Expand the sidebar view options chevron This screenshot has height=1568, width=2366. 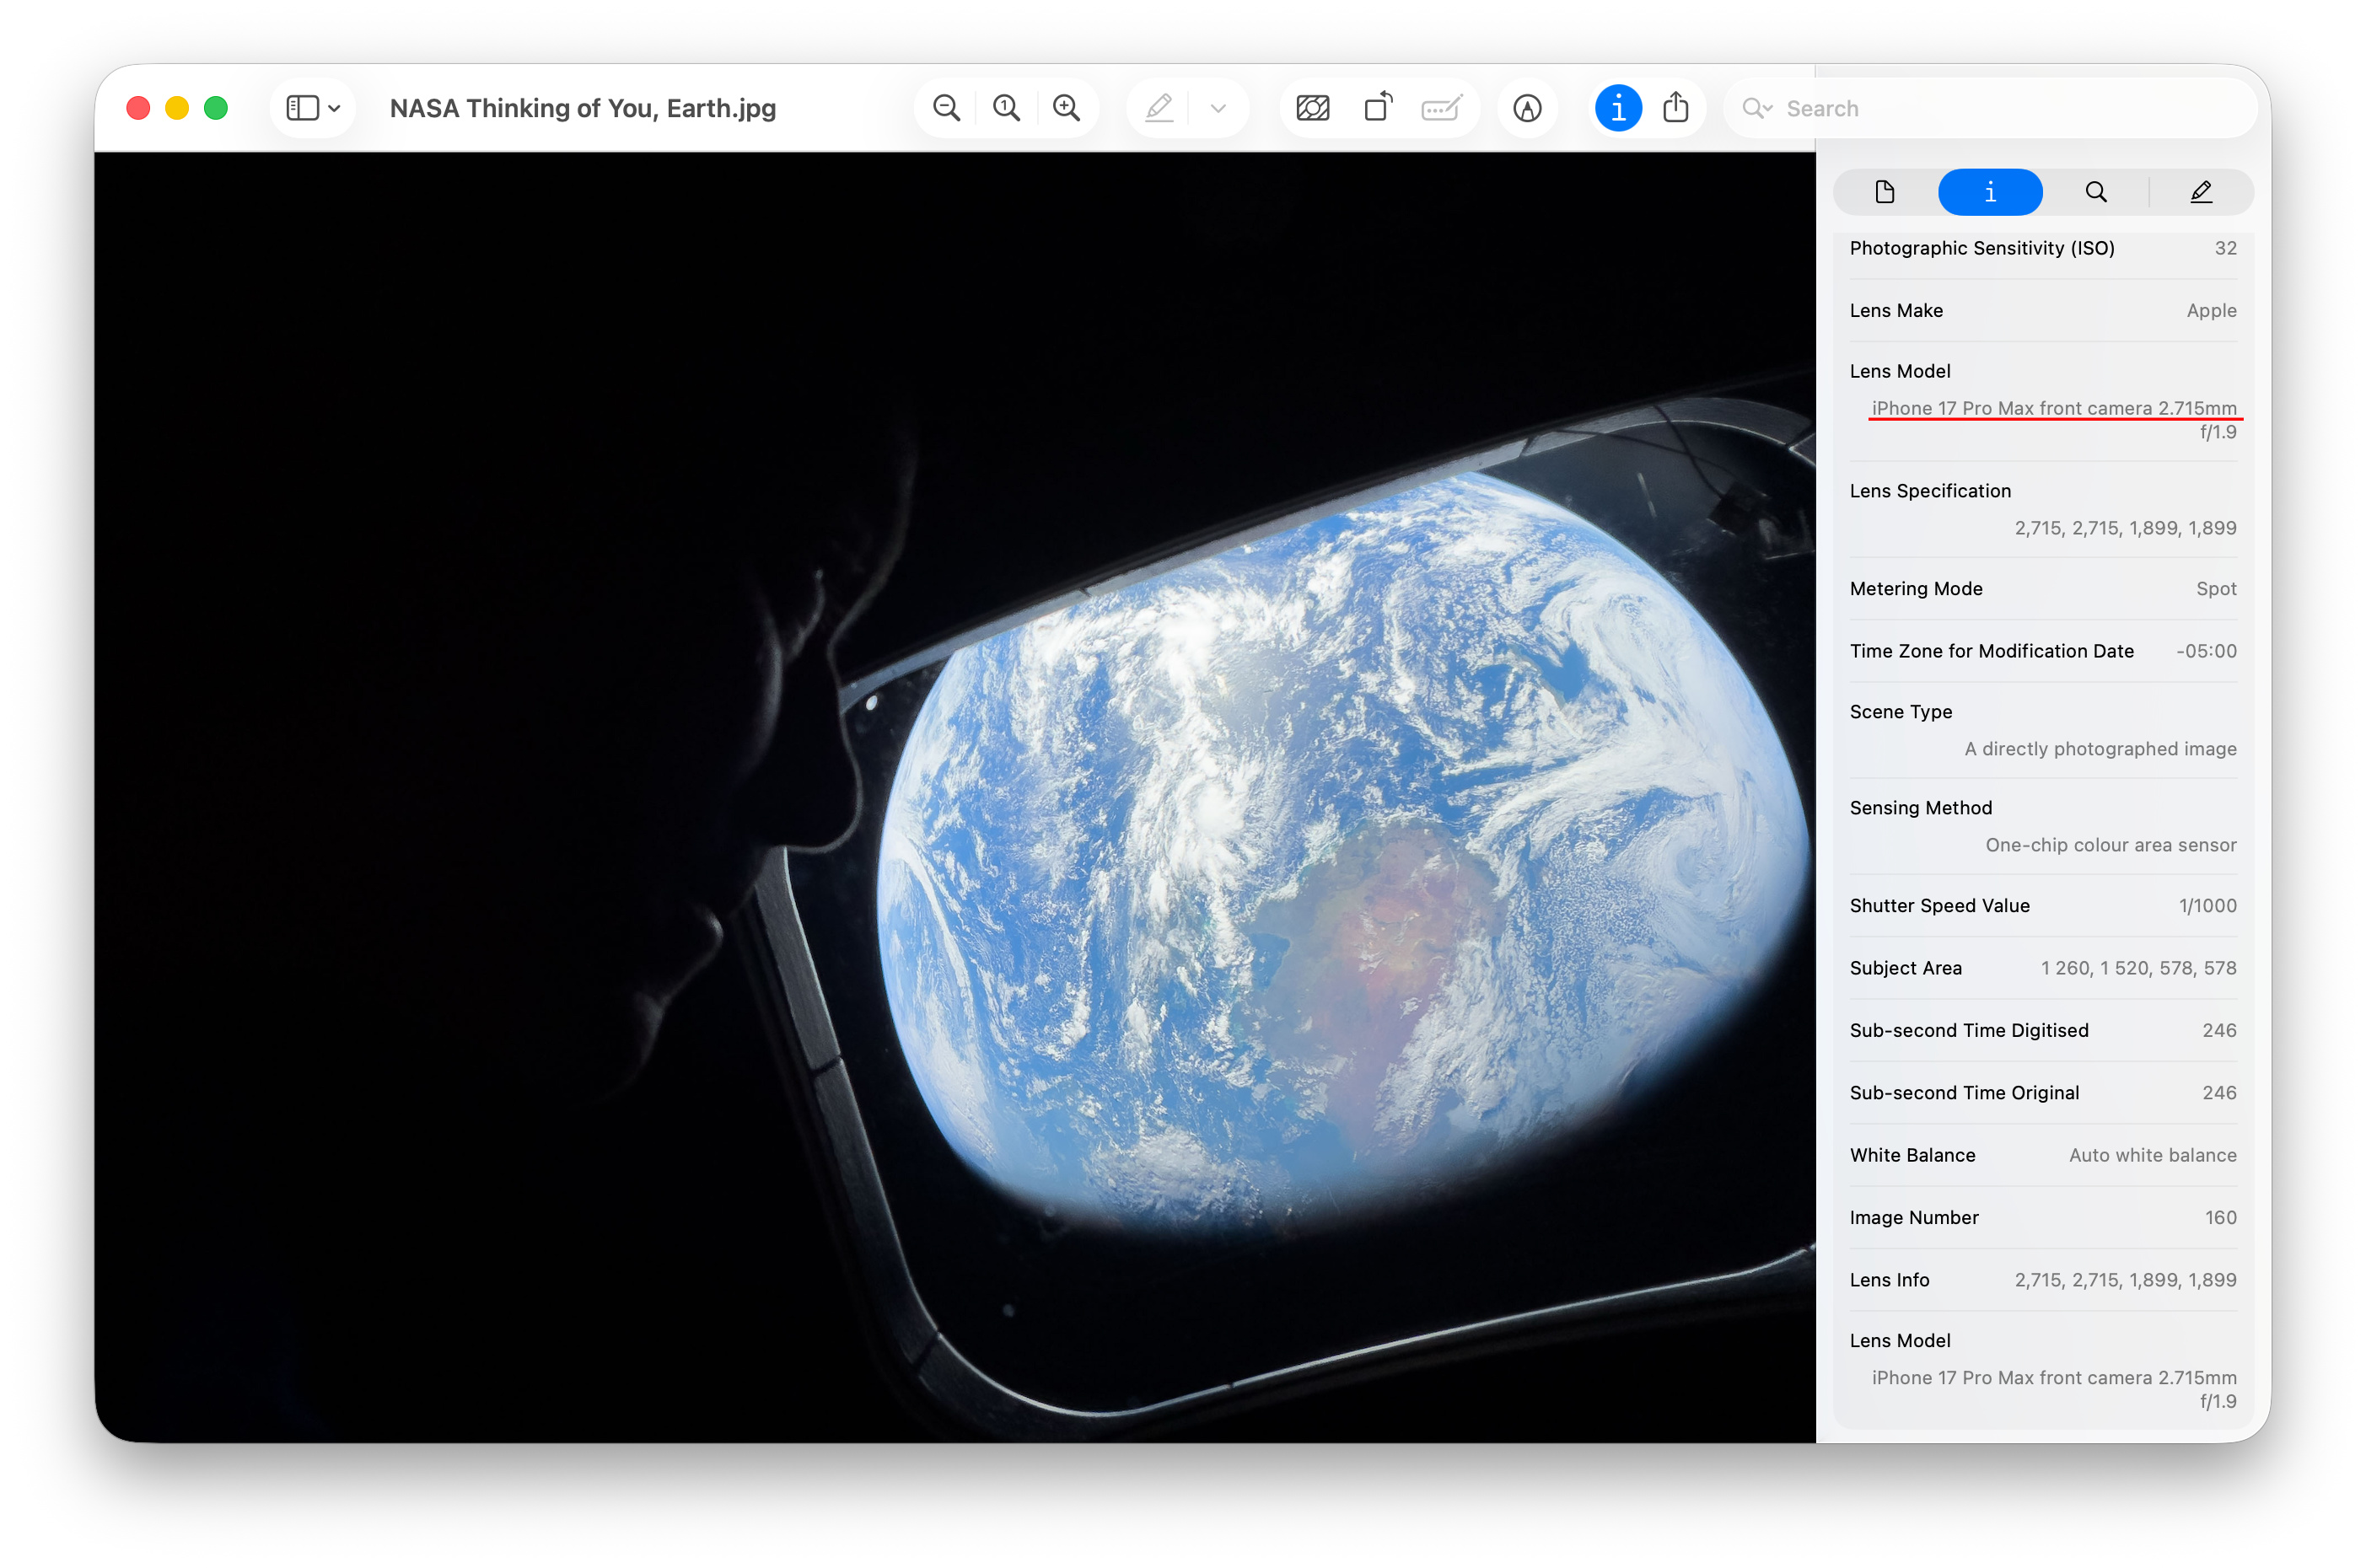(x=335, y=108)
